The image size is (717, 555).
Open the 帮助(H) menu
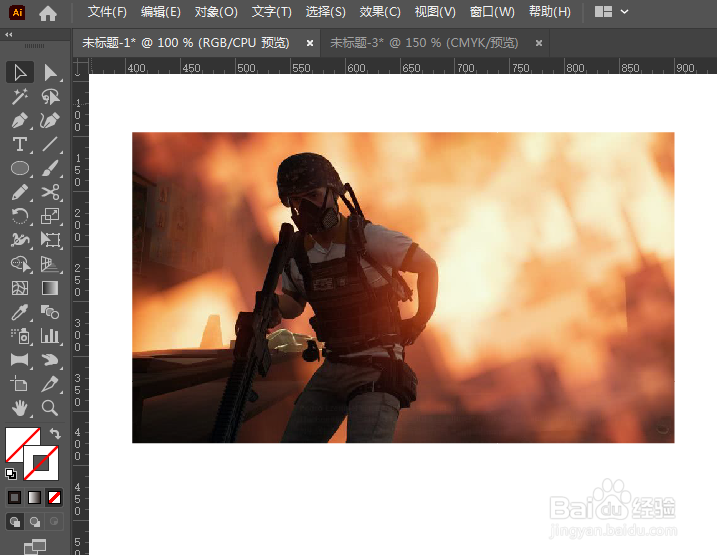[x=550, y=12]
